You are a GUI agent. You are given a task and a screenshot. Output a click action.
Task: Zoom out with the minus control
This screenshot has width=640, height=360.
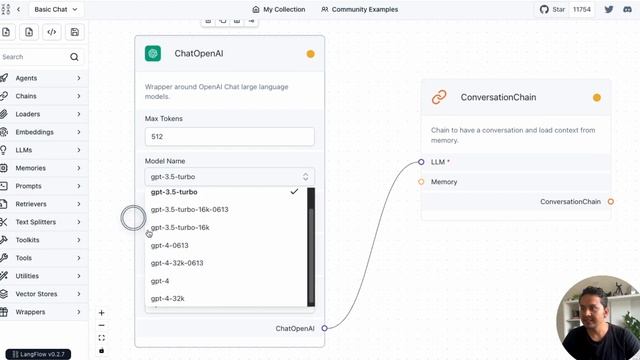pyautogui.click(x=102, y=325)
